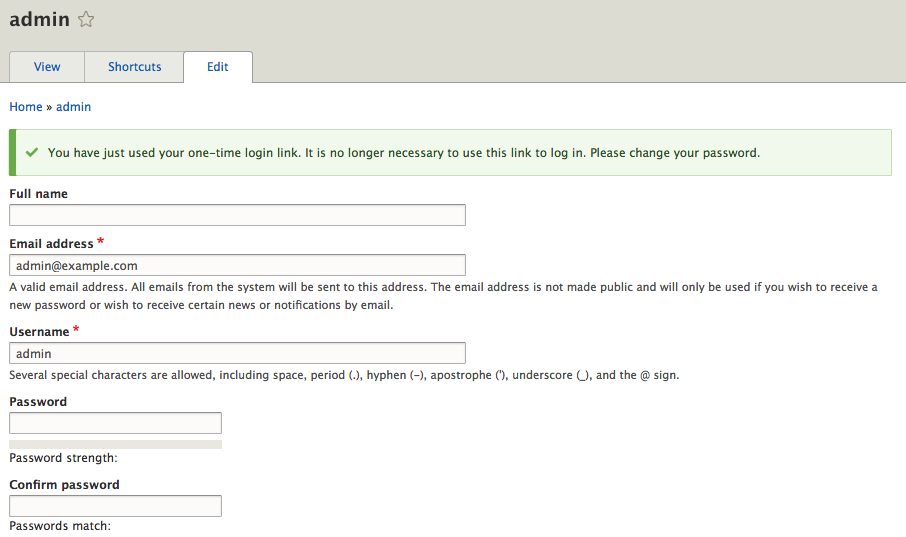Click the Confirm password field

coord(115,506)
